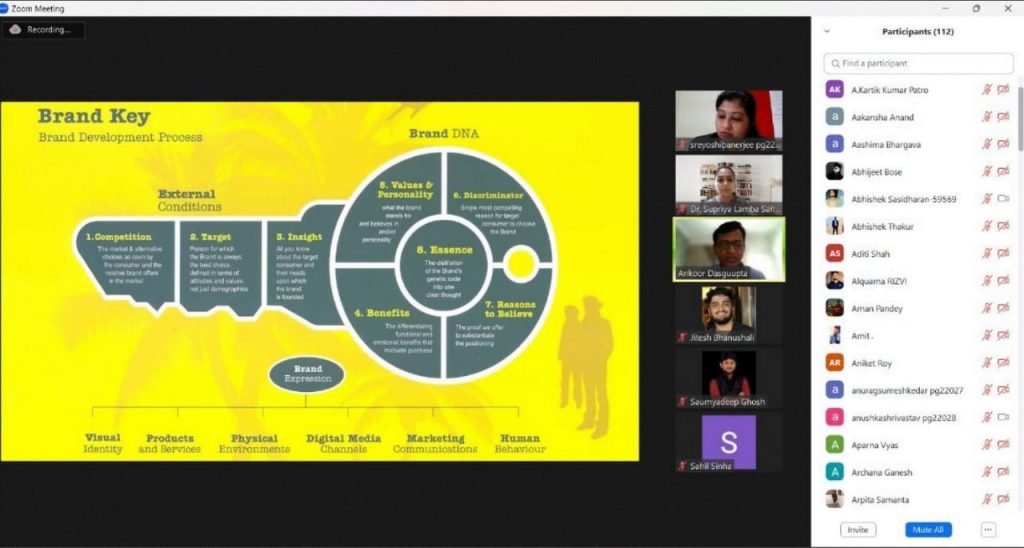1024x548 pixels.
Task: Open the more options ellipsis menu
Action: [988, 530]
